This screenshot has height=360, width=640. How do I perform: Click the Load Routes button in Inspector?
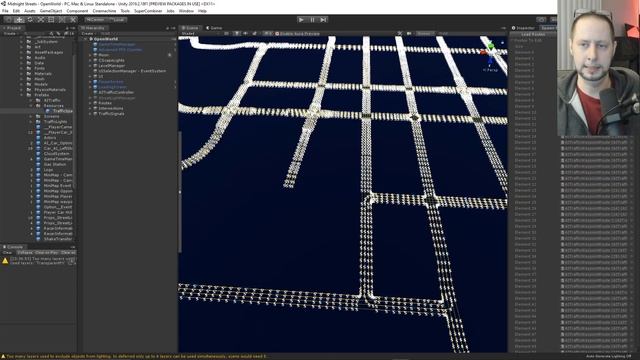click(533, 35)
